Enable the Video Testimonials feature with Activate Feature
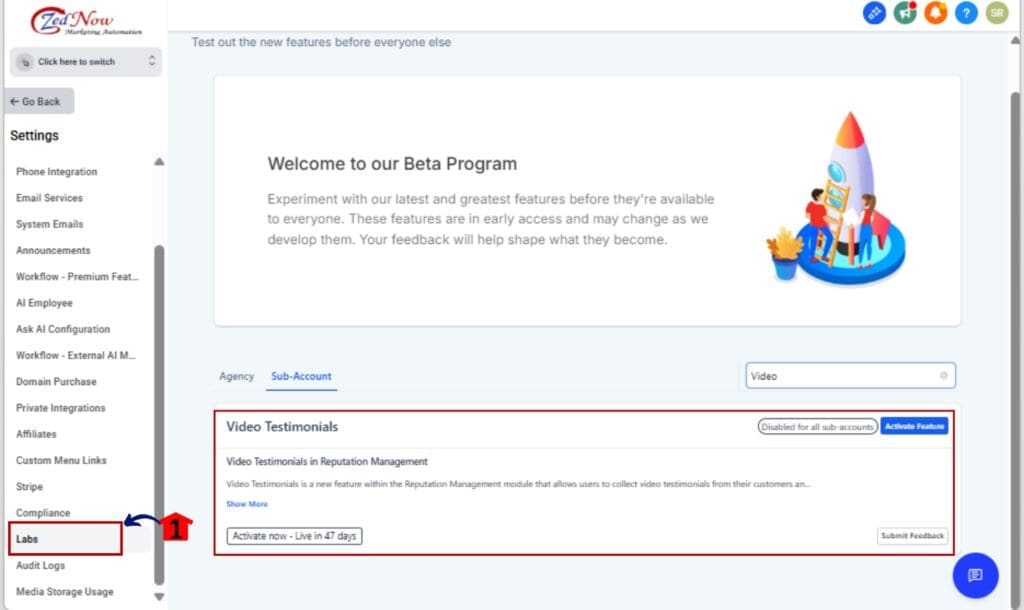The height and width of the screenshot is (610, 1024). [913, 425]
